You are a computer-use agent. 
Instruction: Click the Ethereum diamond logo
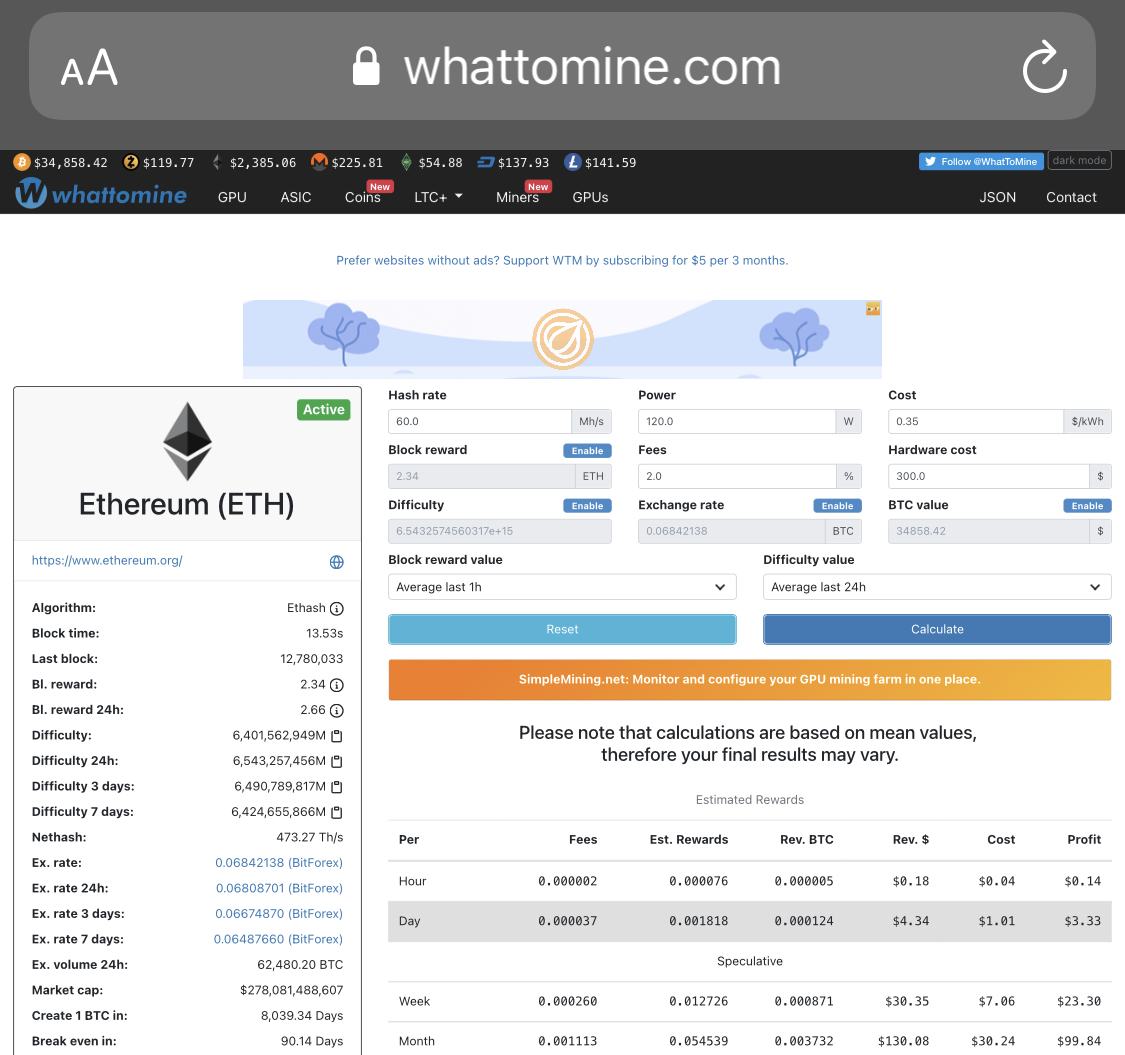click(187, 441)
